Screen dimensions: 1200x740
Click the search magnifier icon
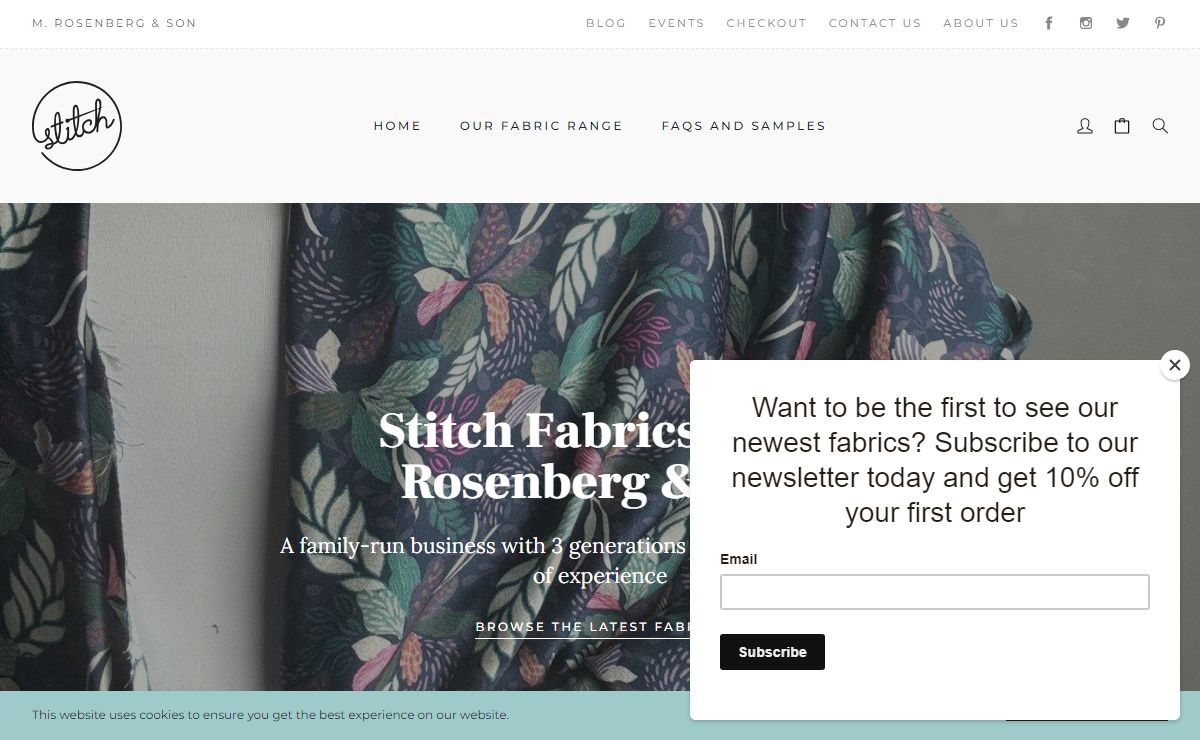click(1160, 126)
